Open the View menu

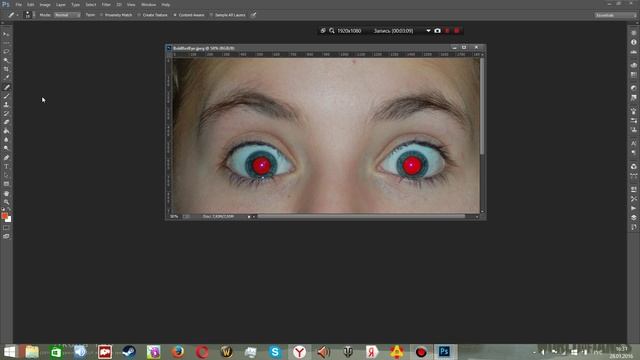coord(131,4)
